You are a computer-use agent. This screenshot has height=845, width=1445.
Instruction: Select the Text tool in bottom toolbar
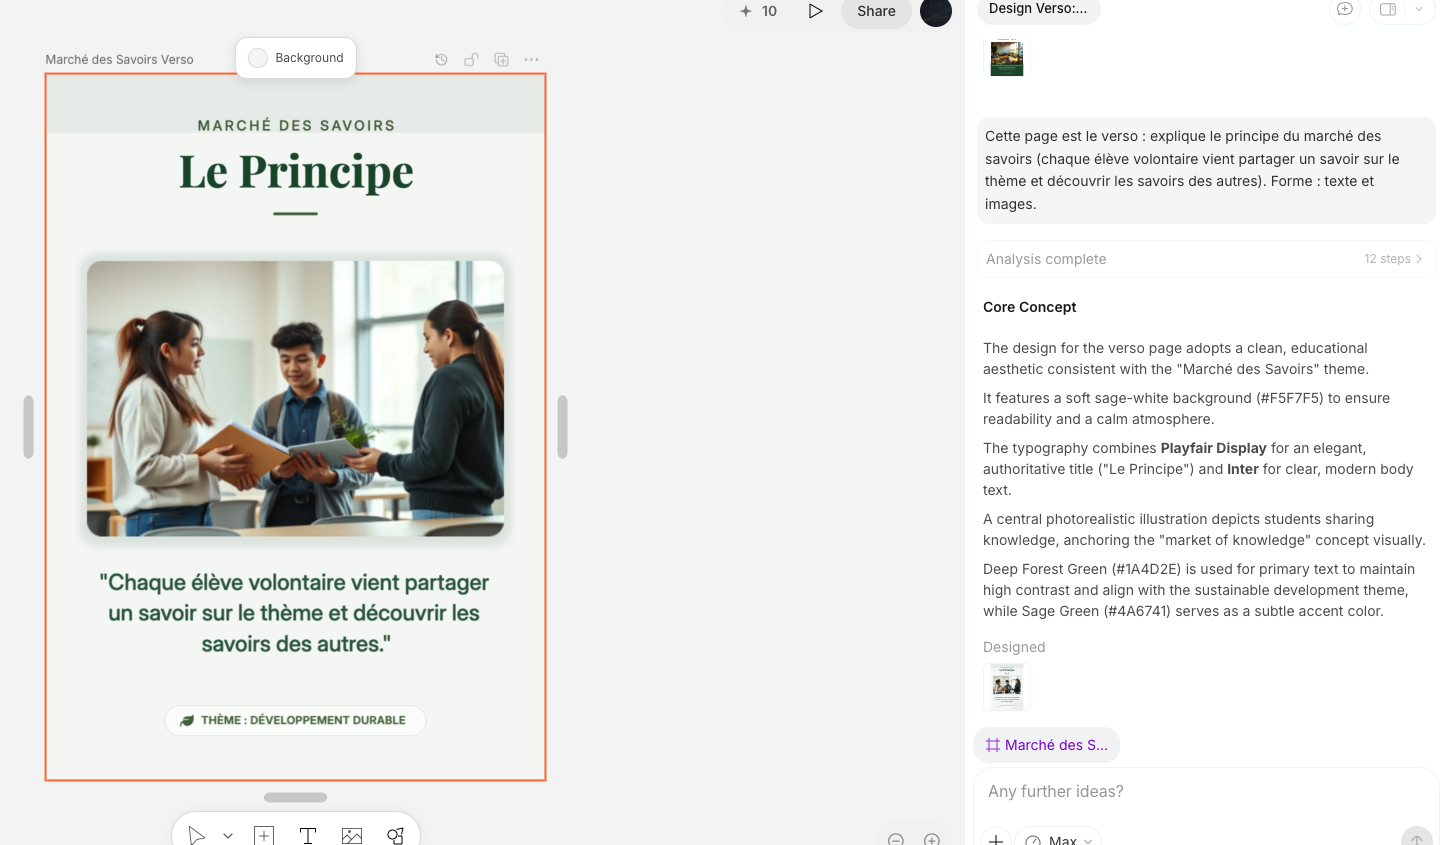(x=308, y=835)
